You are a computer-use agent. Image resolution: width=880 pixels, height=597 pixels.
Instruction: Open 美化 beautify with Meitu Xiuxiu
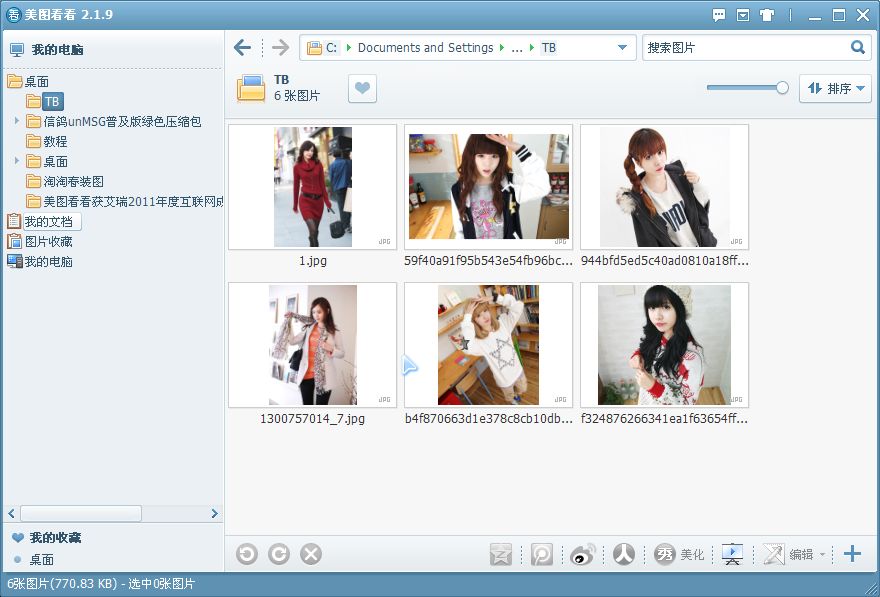coord(679,554)
